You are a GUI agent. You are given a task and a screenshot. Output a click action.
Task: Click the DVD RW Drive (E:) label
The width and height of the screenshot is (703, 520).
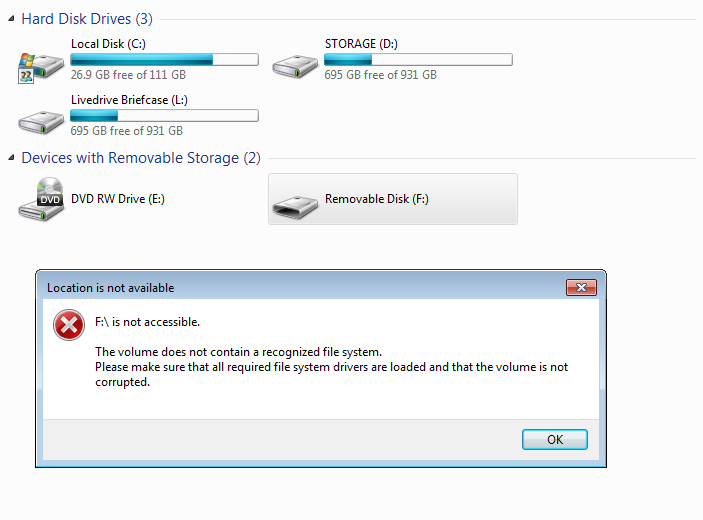point(117,199)
